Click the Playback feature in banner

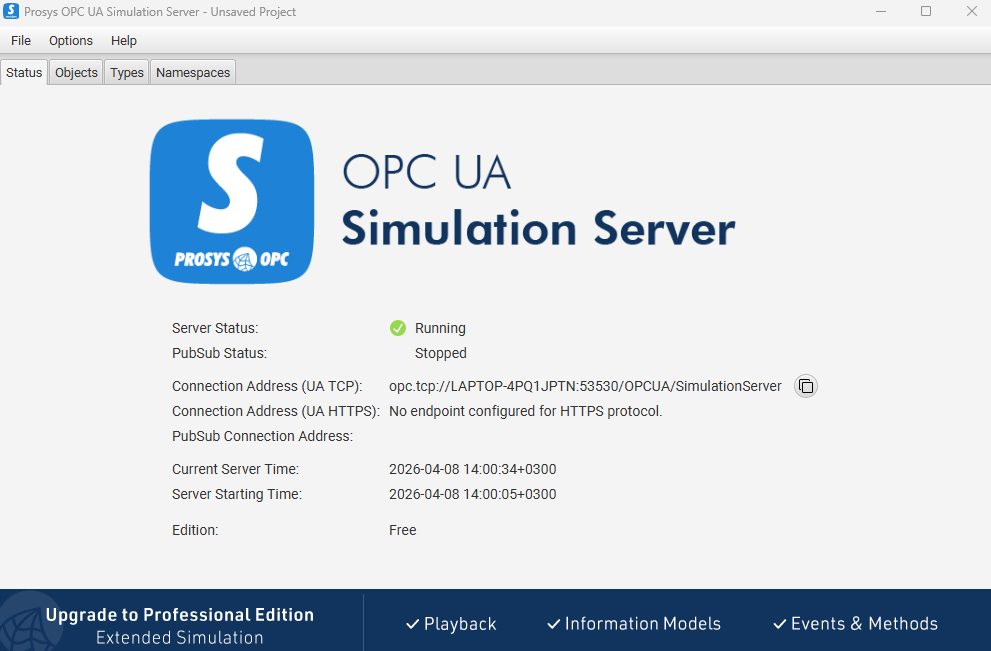click(451, 624)
